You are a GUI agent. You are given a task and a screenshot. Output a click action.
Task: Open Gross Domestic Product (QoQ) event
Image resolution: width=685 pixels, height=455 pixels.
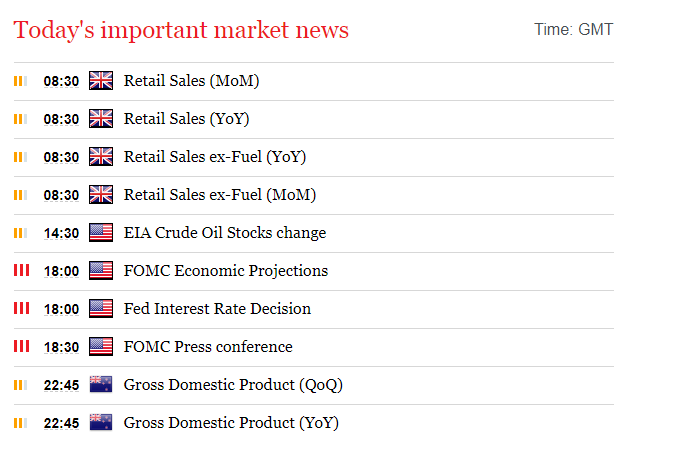233,385
